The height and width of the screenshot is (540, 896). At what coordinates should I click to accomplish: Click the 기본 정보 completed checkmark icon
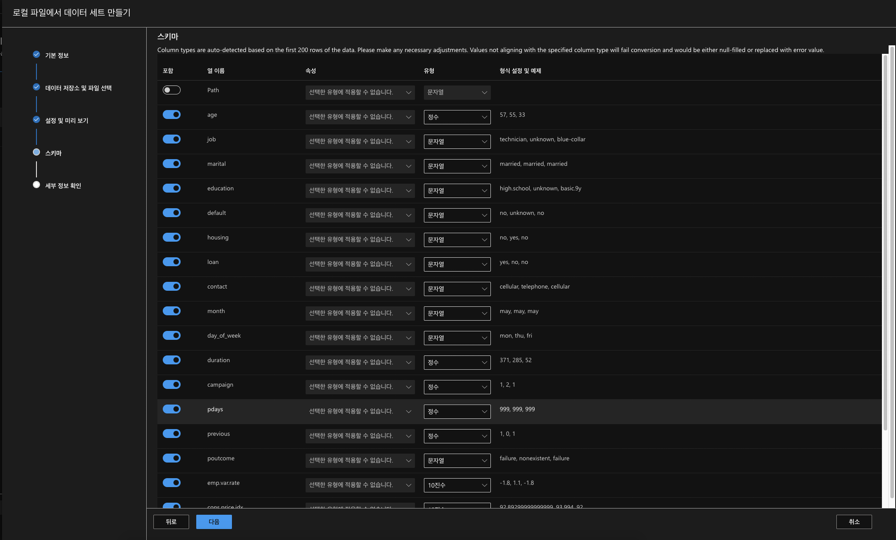37,54
